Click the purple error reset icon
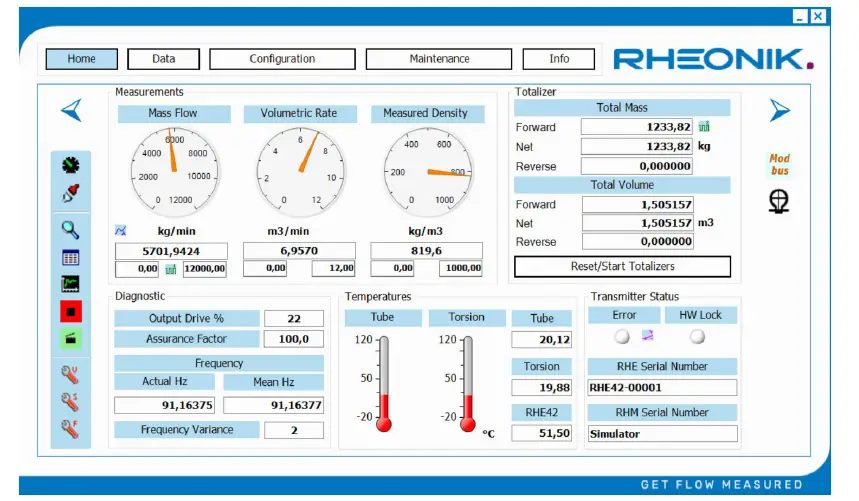 point(648,335)
